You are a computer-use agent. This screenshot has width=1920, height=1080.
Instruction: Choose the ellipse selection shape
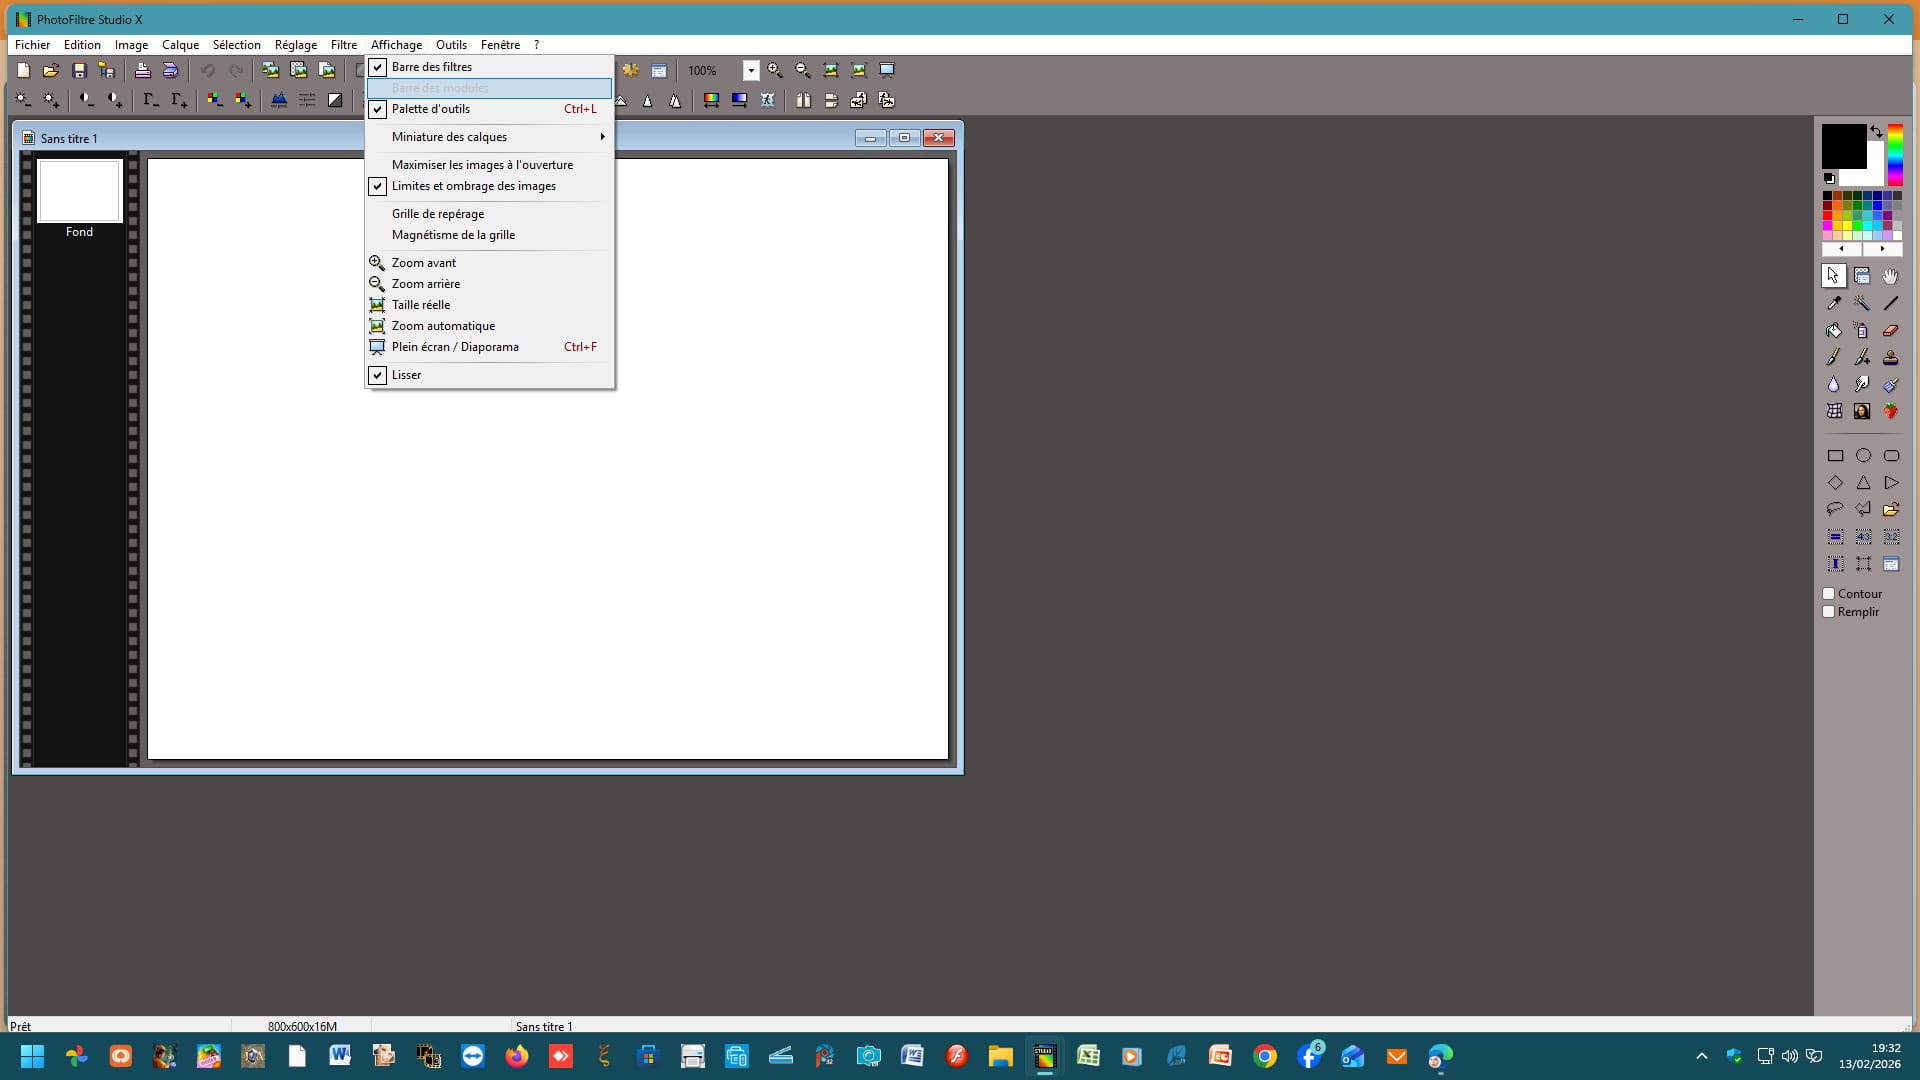(x=1863, y=455)
